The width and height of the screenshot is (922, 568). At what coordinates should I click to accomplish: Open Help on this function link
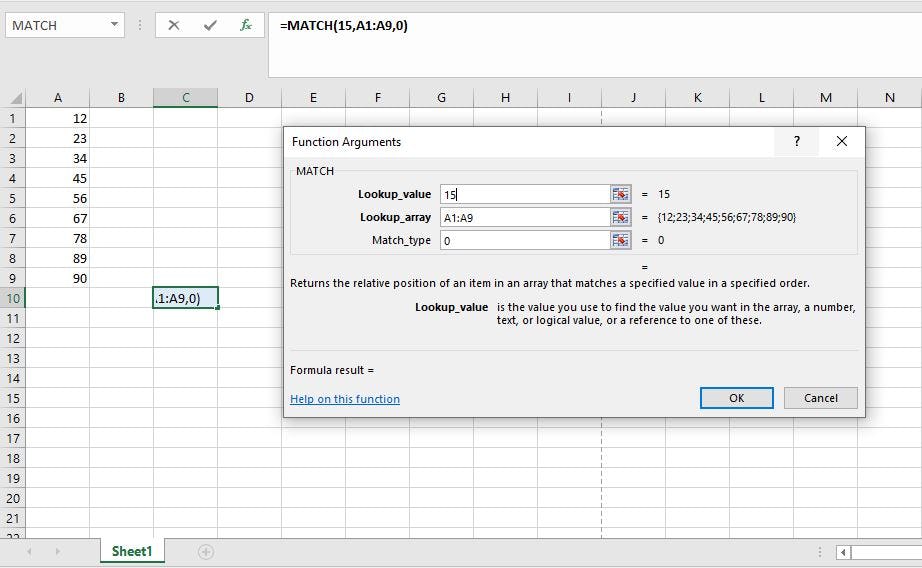[345, 399]
